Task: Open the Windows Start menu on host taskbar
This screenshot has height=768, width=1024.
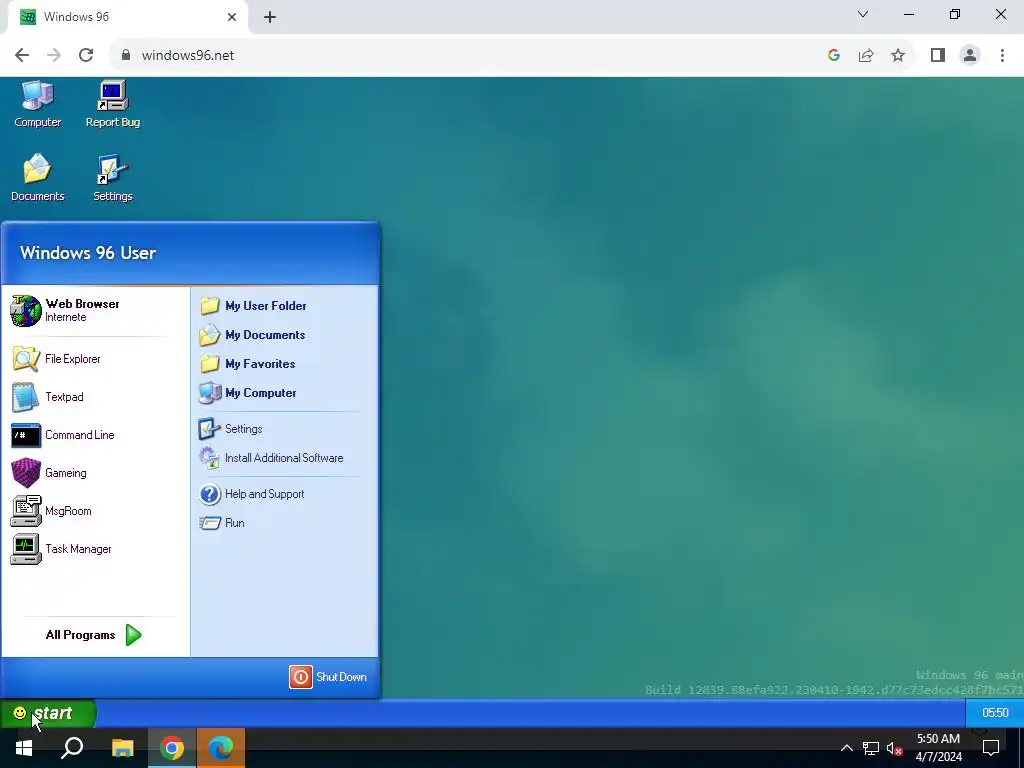Action: pos(24,748)
